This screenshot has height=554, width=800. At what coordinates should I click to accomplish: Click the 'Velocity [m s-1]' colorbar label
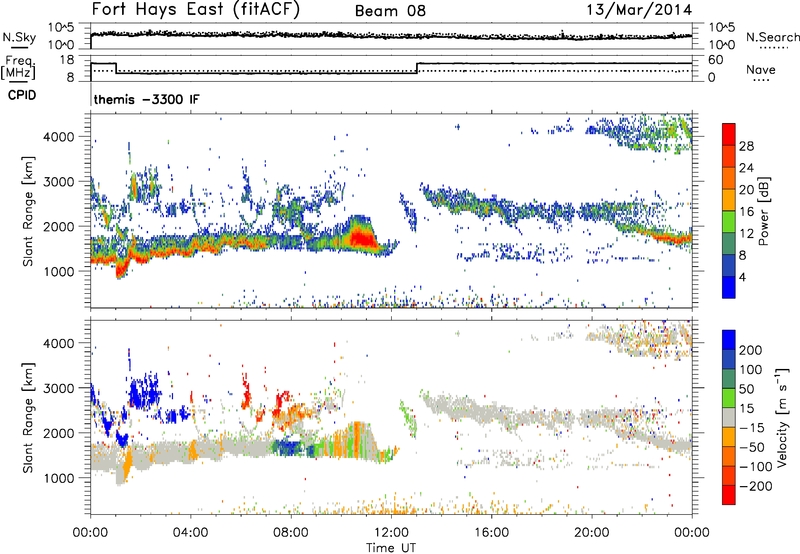pos(782,417)
